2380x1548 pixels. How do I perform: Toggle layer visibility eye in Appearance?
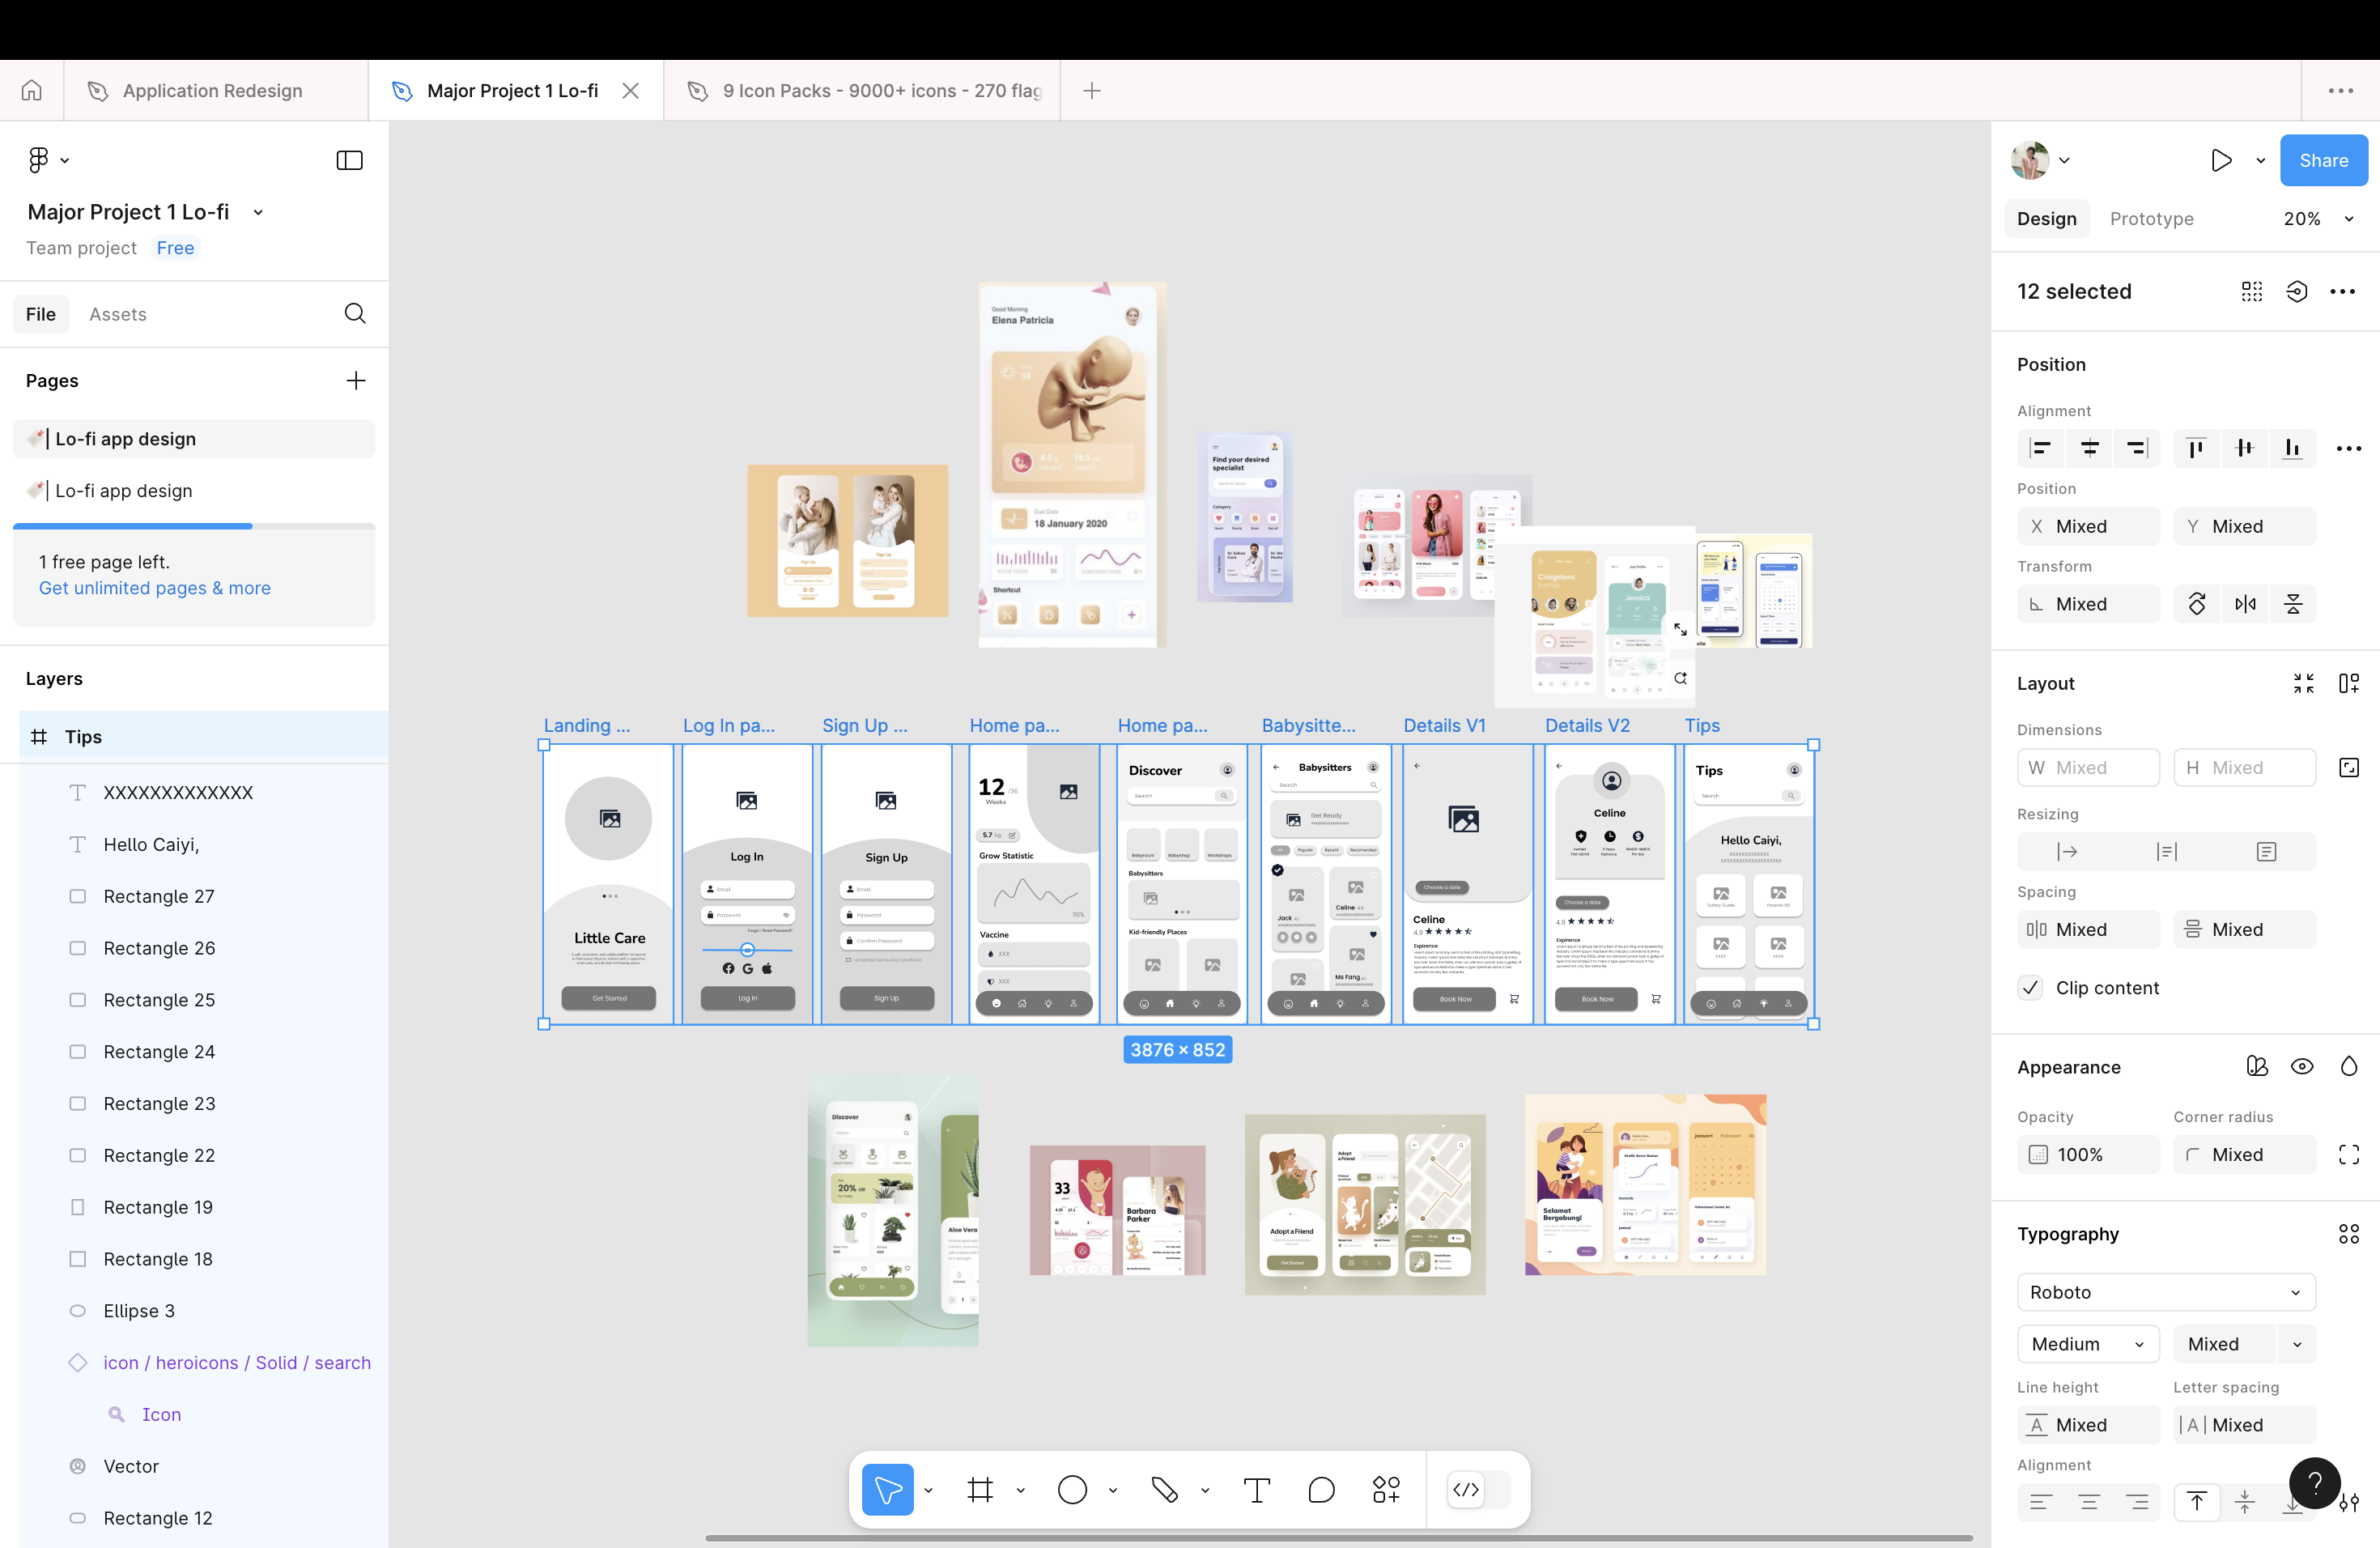point(2302,1067)
